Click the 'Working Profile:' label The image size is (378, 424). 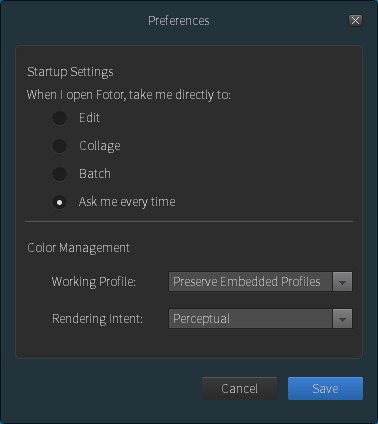click(x=94, y=282)
